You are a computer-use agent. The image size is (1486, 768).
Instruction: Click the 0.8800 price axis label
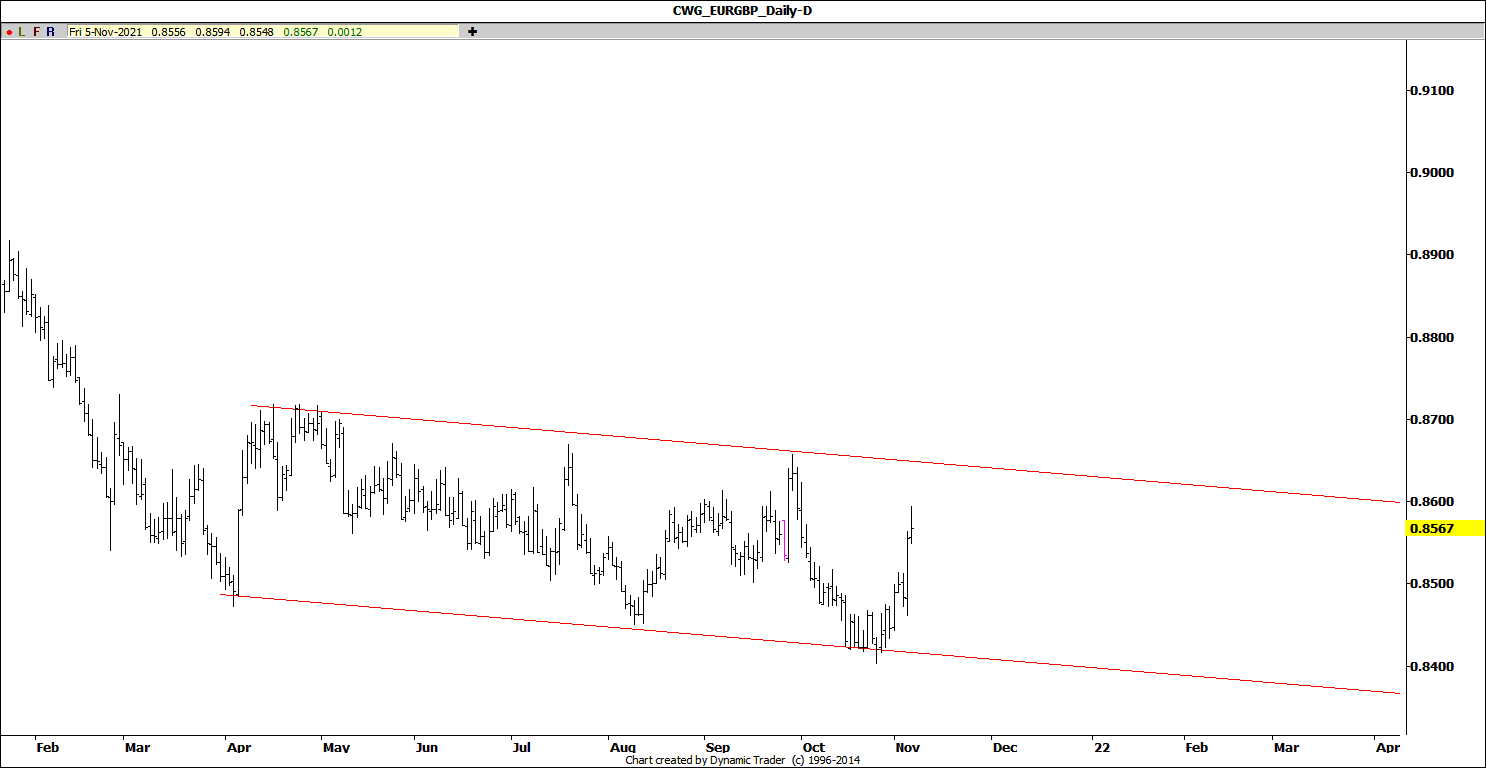click(x=1431, y=338)
